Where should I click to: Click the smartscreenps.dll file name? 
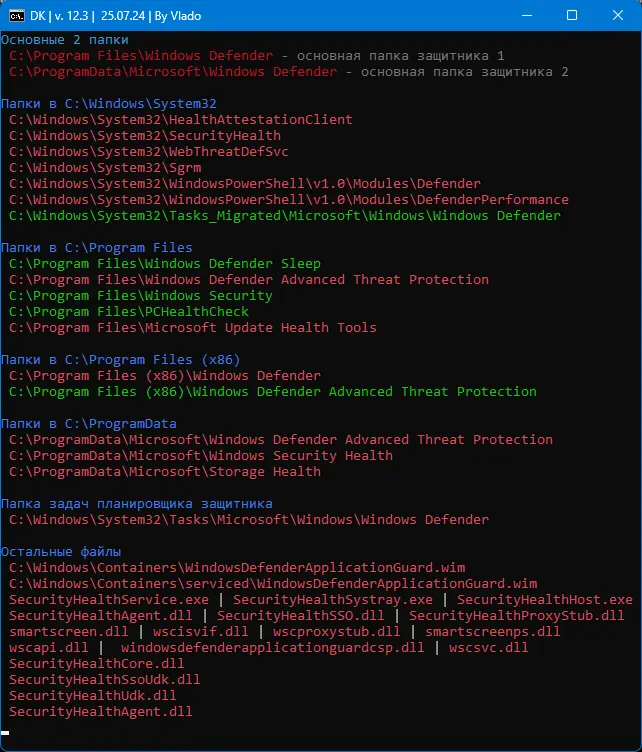click(493, 632)
